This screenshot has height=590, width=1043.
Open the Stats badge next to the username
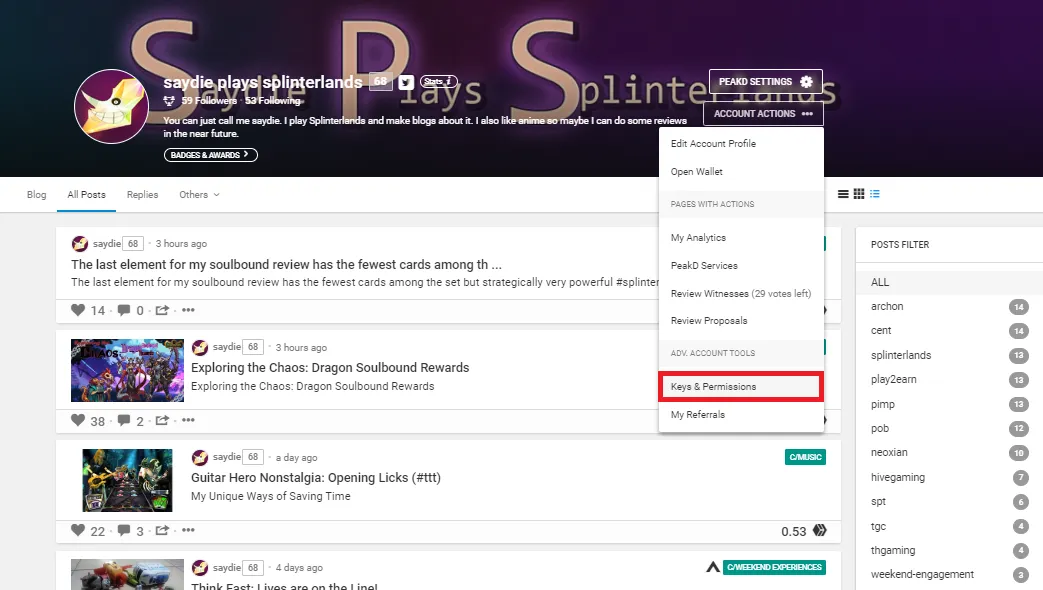pos(438,81)
